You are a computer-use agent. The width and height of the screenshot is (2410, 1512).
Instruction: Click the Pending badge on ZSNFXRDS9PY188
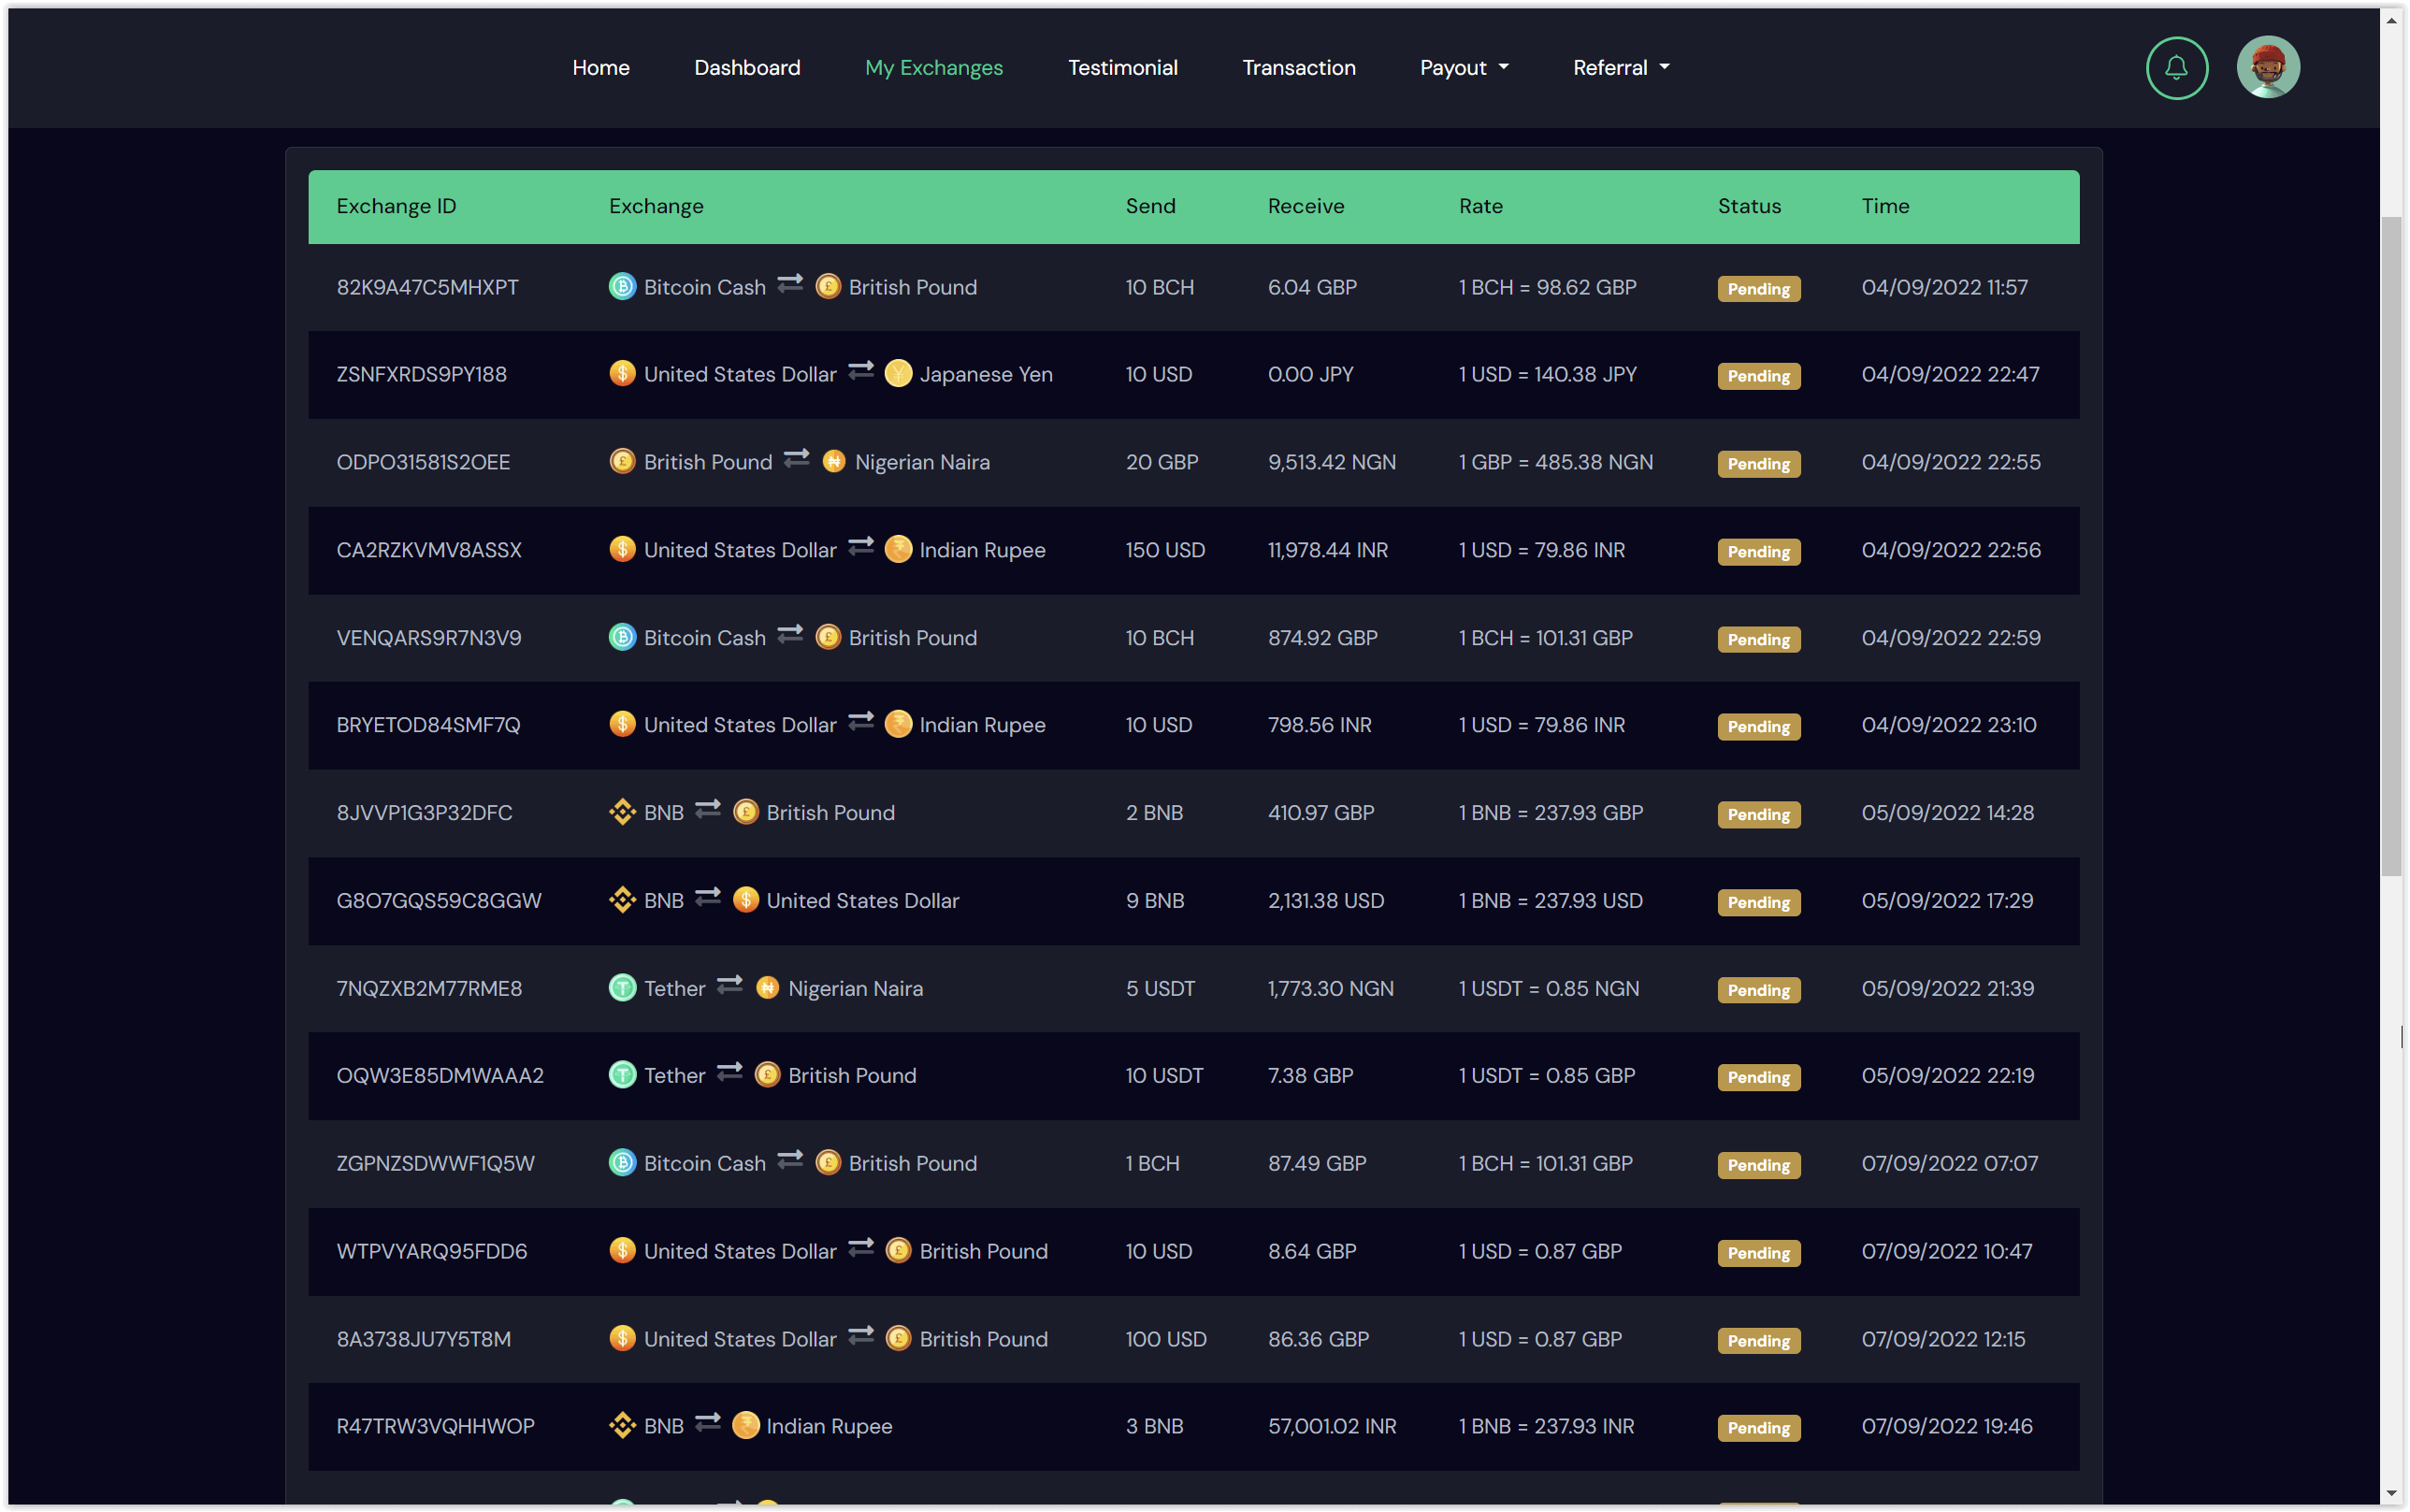pos(1757,376)
